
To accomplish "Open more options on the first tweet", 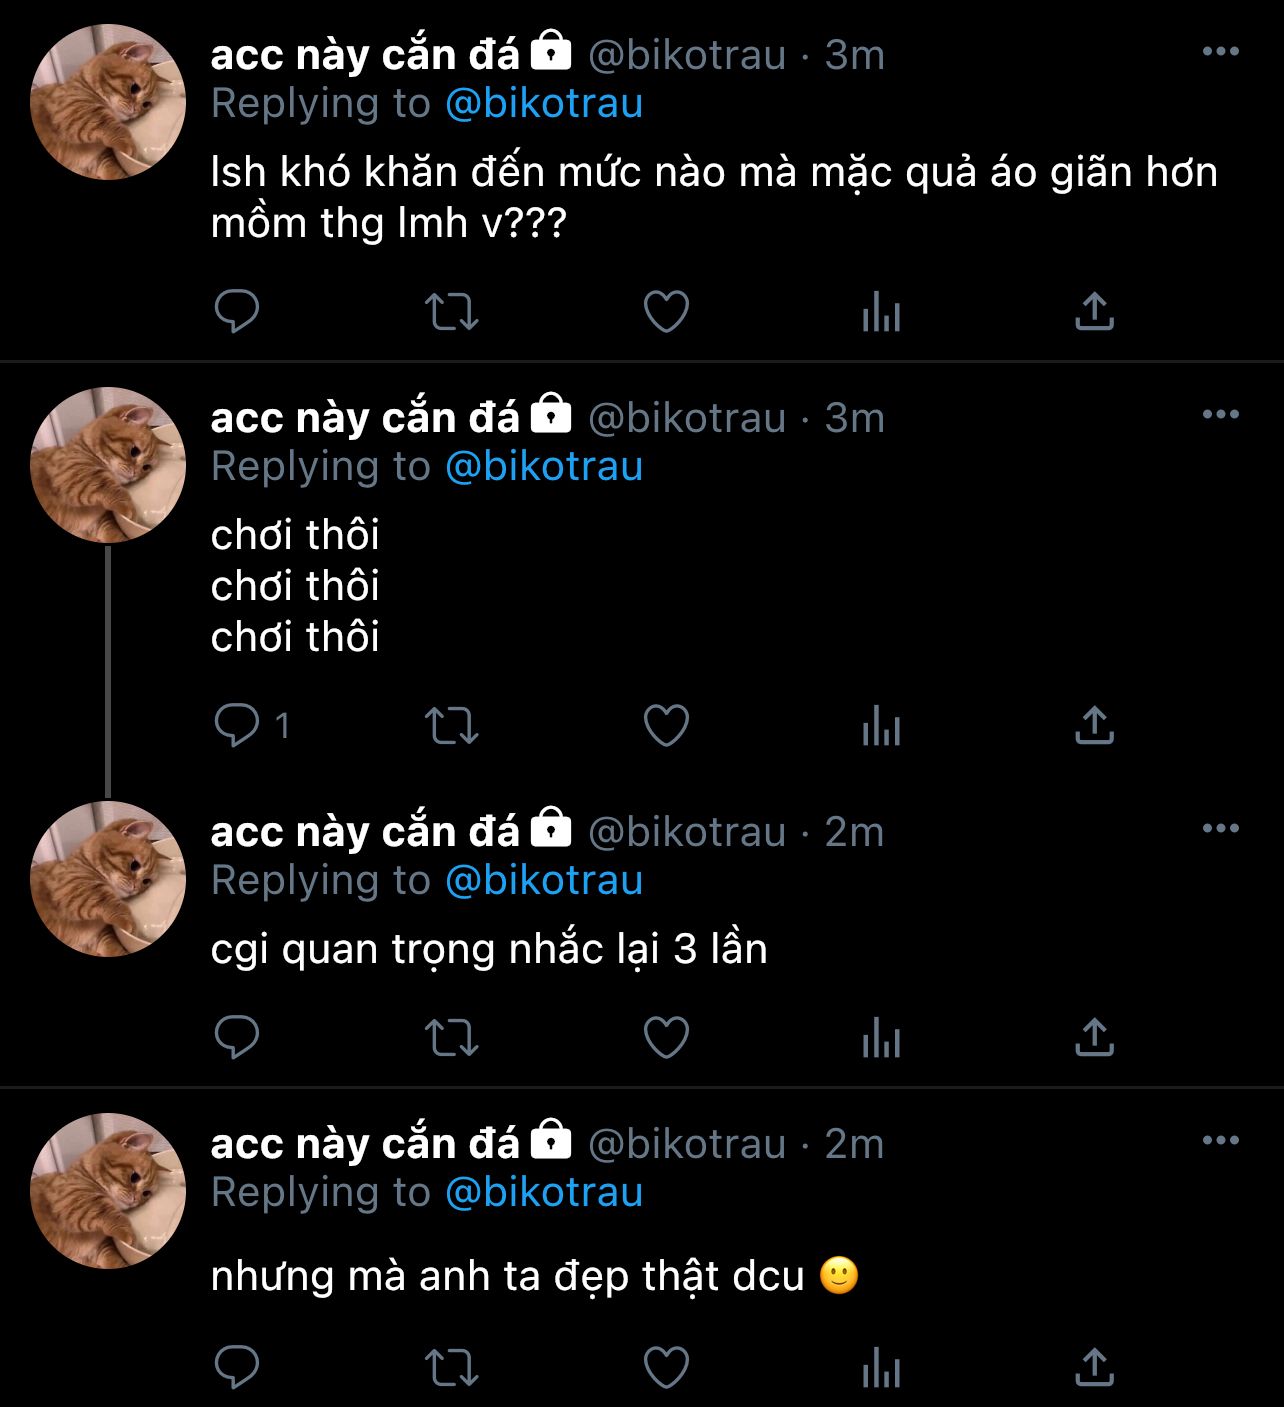I will [1220, 52].
